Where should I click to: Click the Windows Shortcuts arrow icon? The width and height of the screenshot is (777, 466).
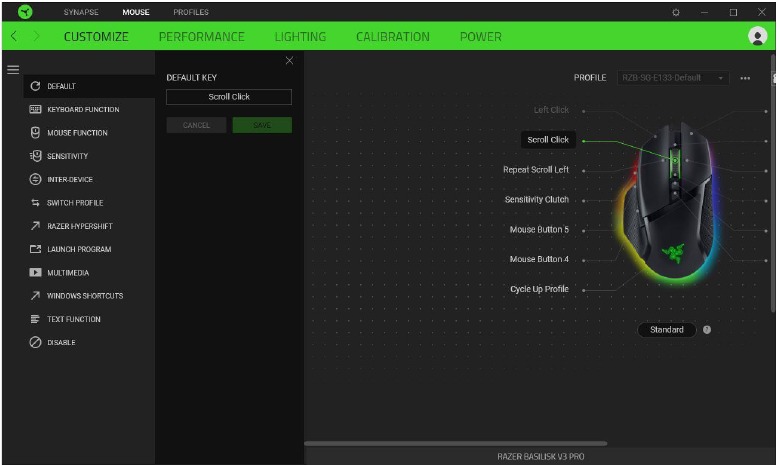tap(35, 295)
